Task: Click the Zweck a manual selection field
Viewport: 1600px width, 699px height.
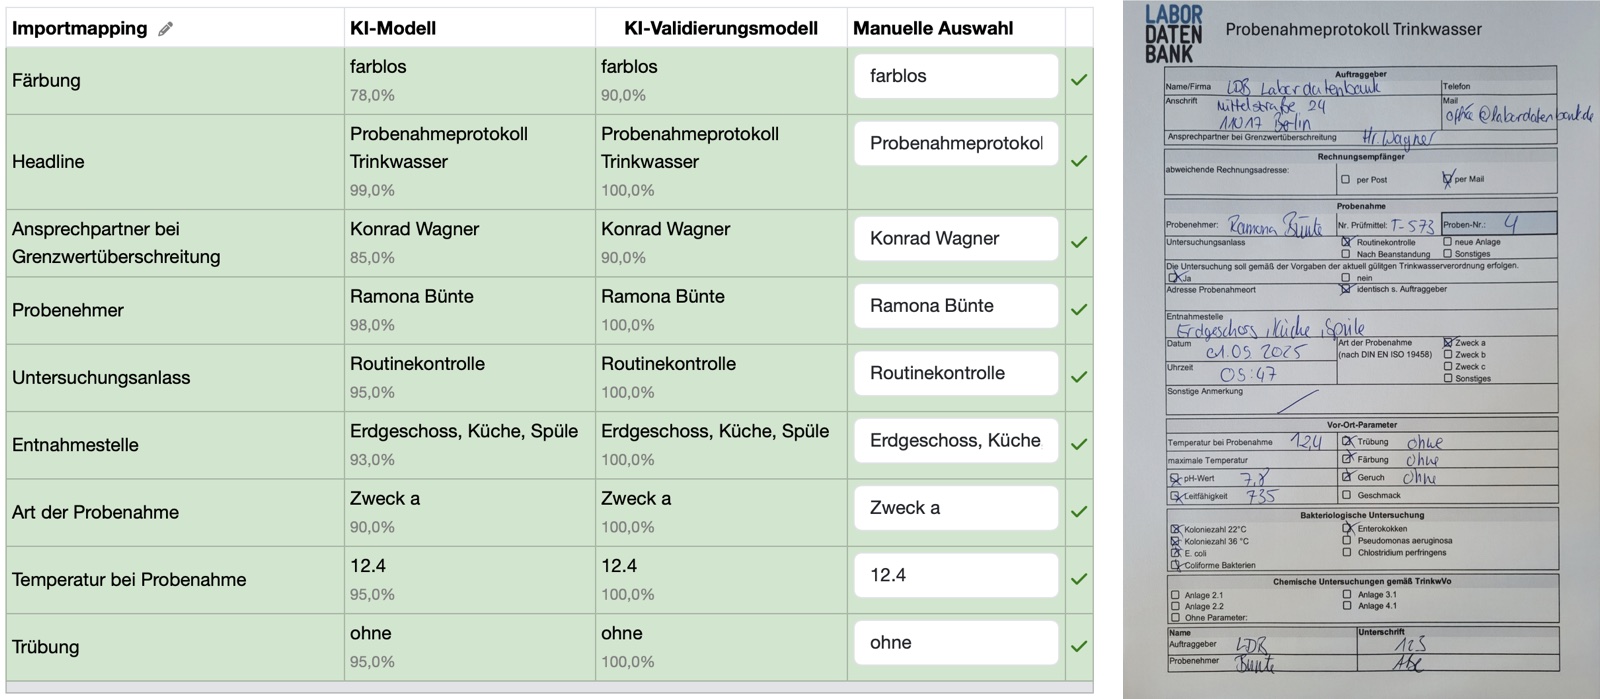Action: 955,508
